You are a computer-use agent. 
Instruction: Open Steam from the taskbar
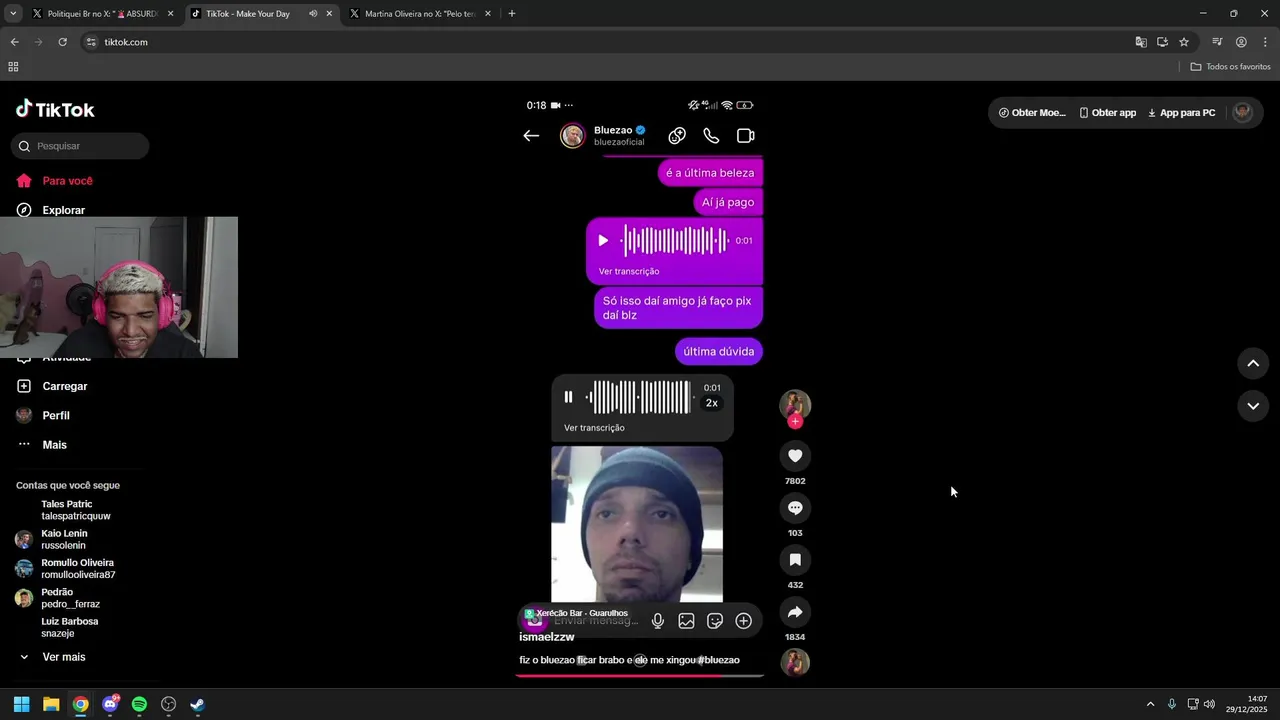pos(198,704)
